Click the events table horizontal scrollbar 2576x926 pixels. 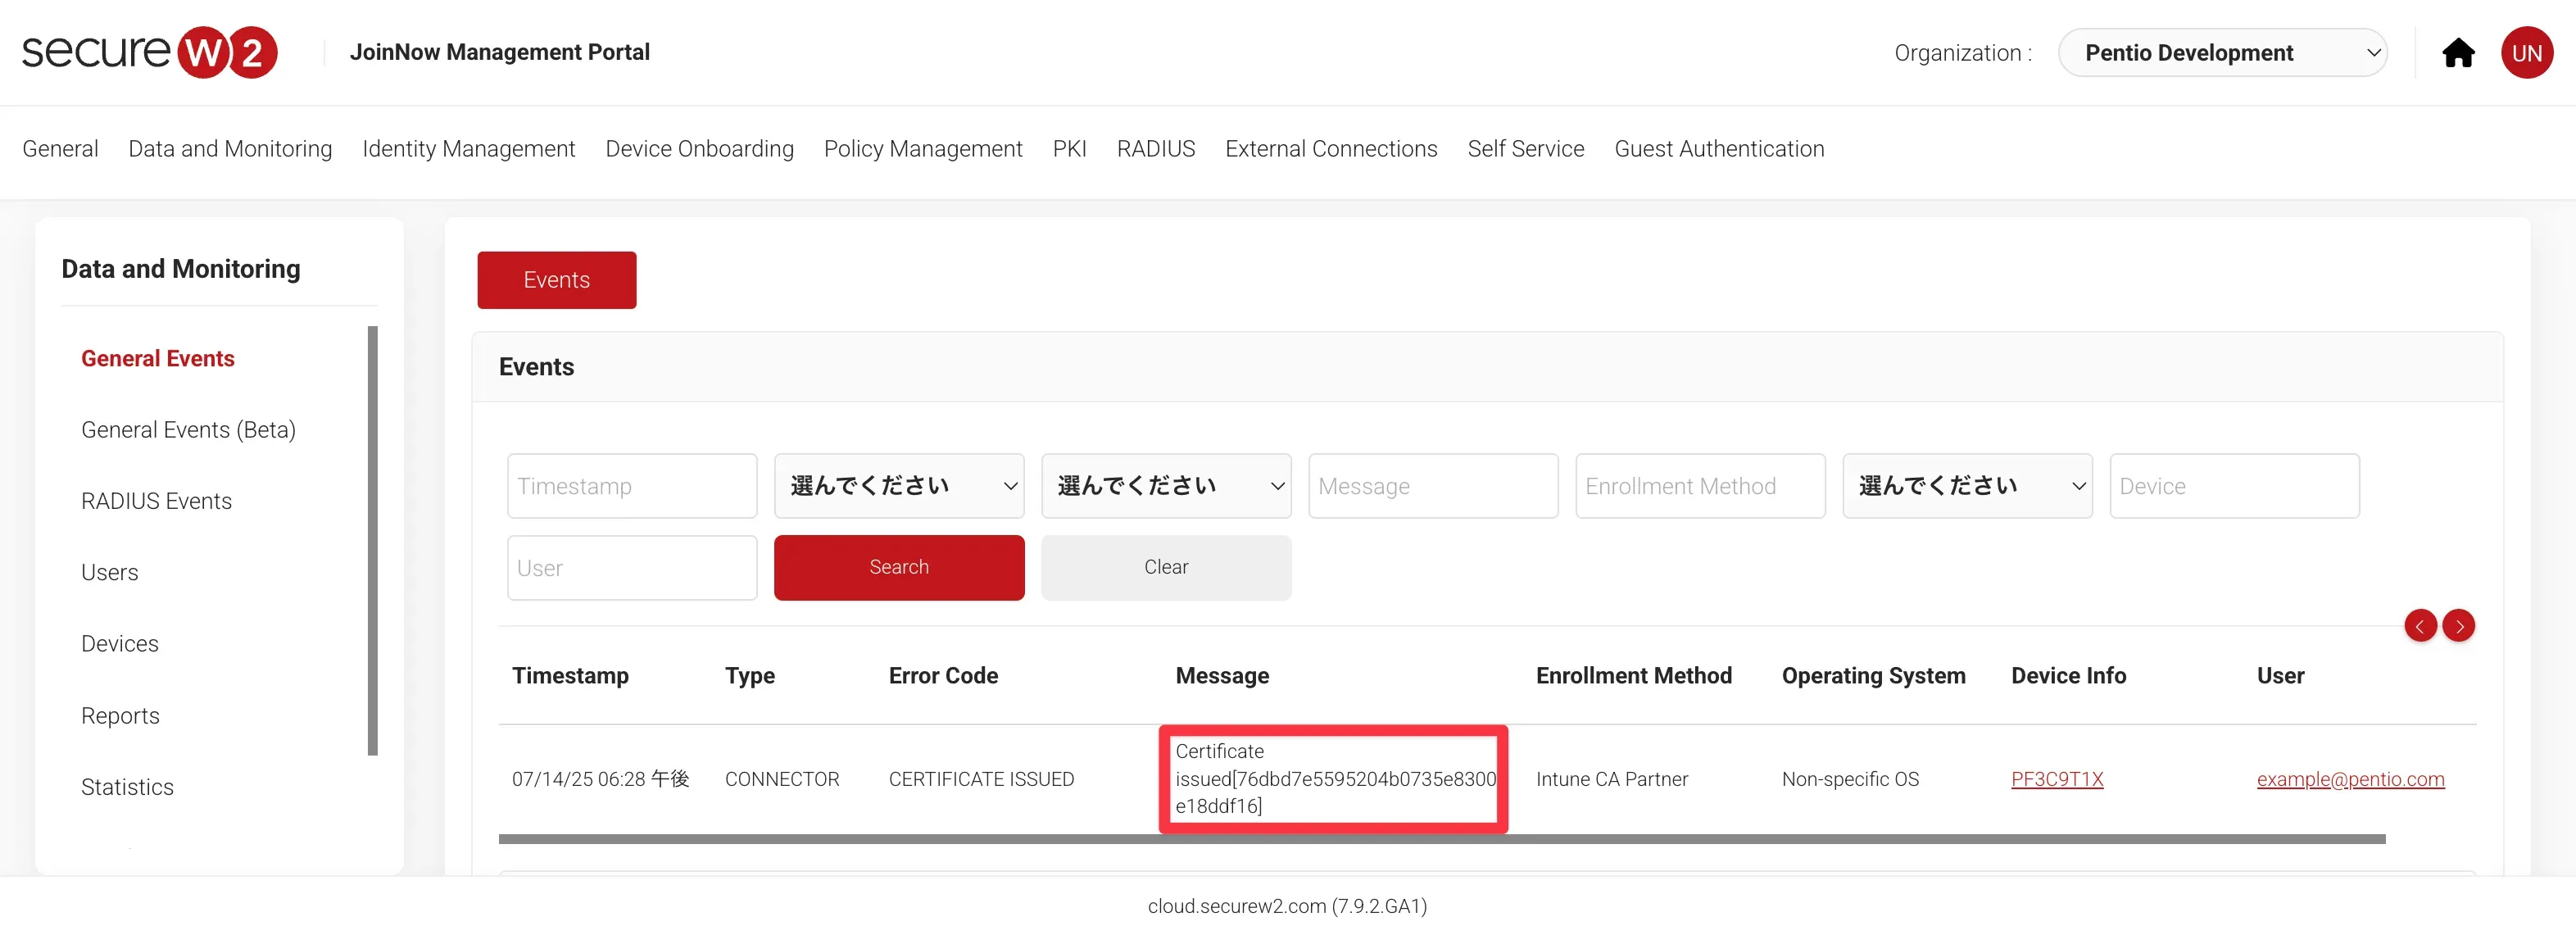(1440, 839)
